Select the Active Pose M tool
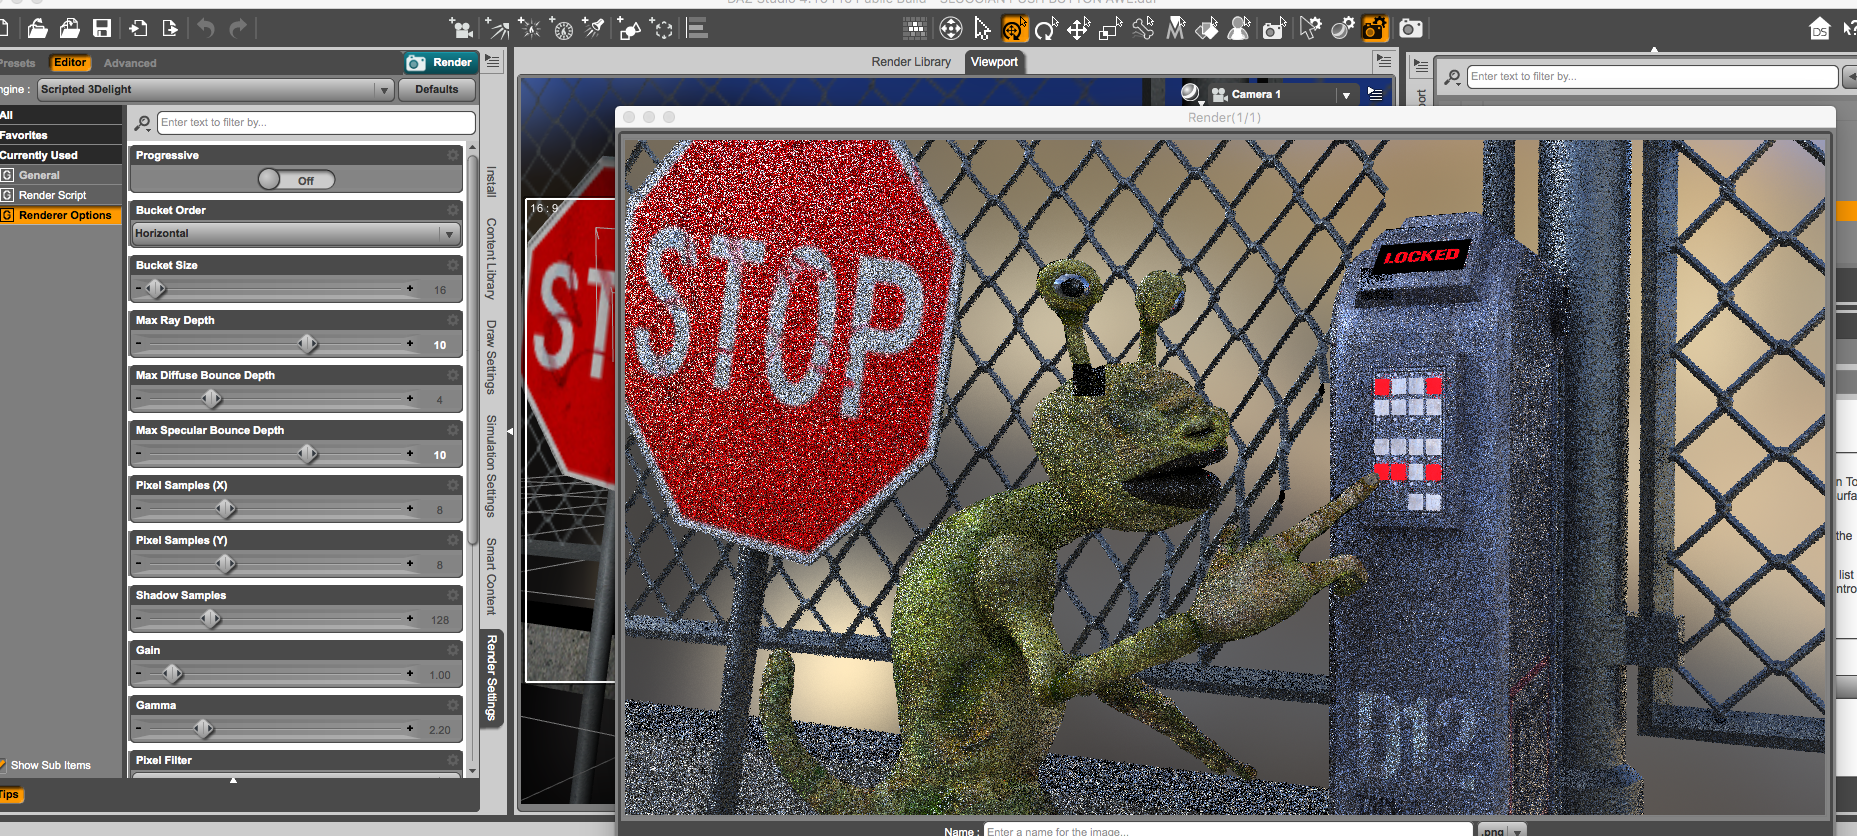Screen dimensions: 1857x836 (1175, 29)
